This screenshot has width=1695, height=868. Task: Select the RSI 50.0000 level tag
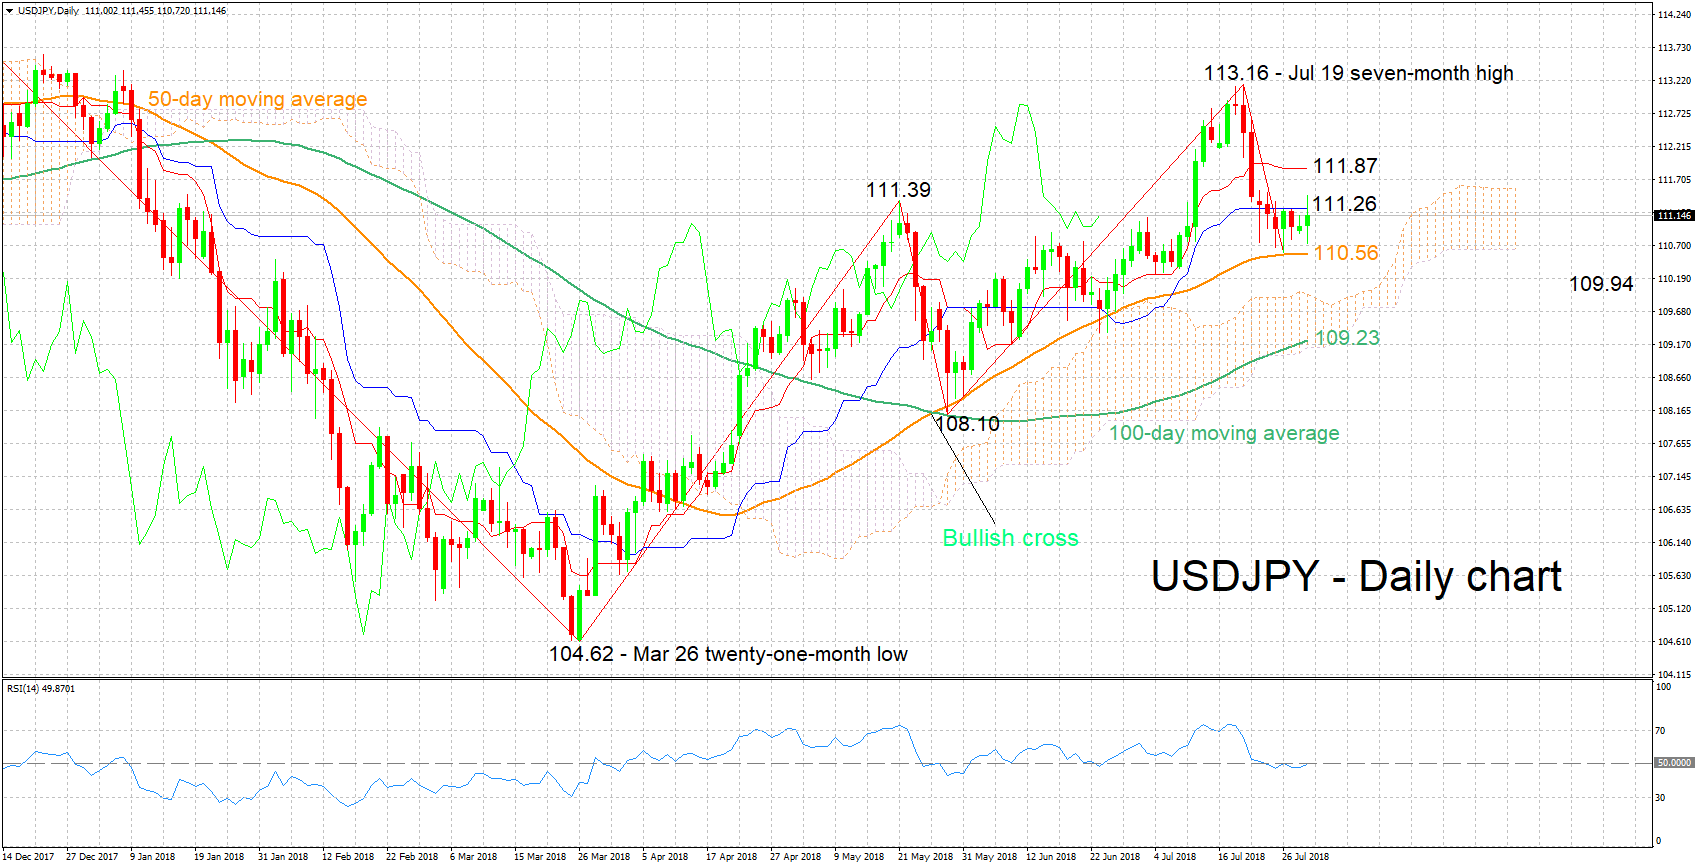[1674, 763]
